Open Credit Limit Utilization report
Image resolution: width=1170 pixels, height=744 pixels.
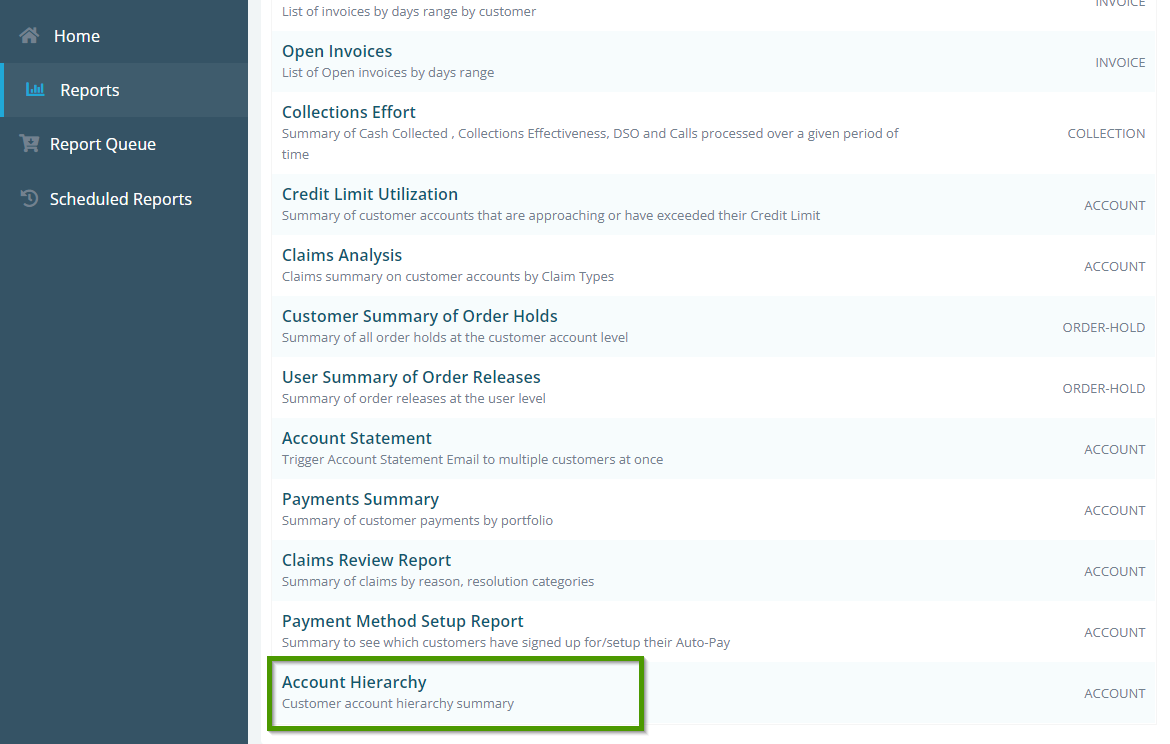tap(369, 194)
